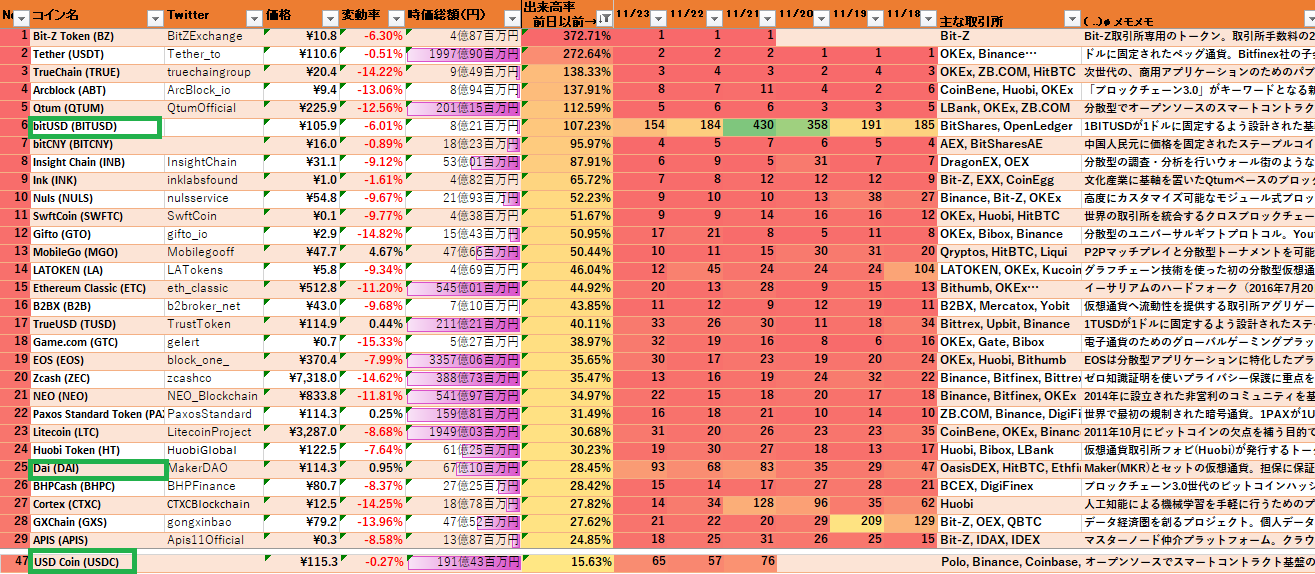Screen dimensions: 1315x574
Task: Select the Dai (DAI) coin name cell
Action: point(94,468)
